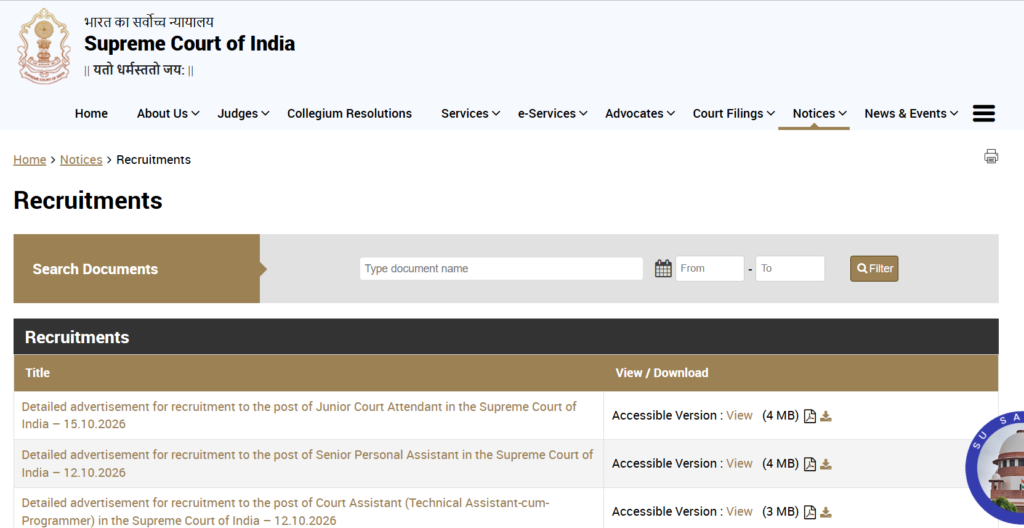
Task: Download the Court Assistant Technical Assistant advertisement
Action: coord(826,512)
